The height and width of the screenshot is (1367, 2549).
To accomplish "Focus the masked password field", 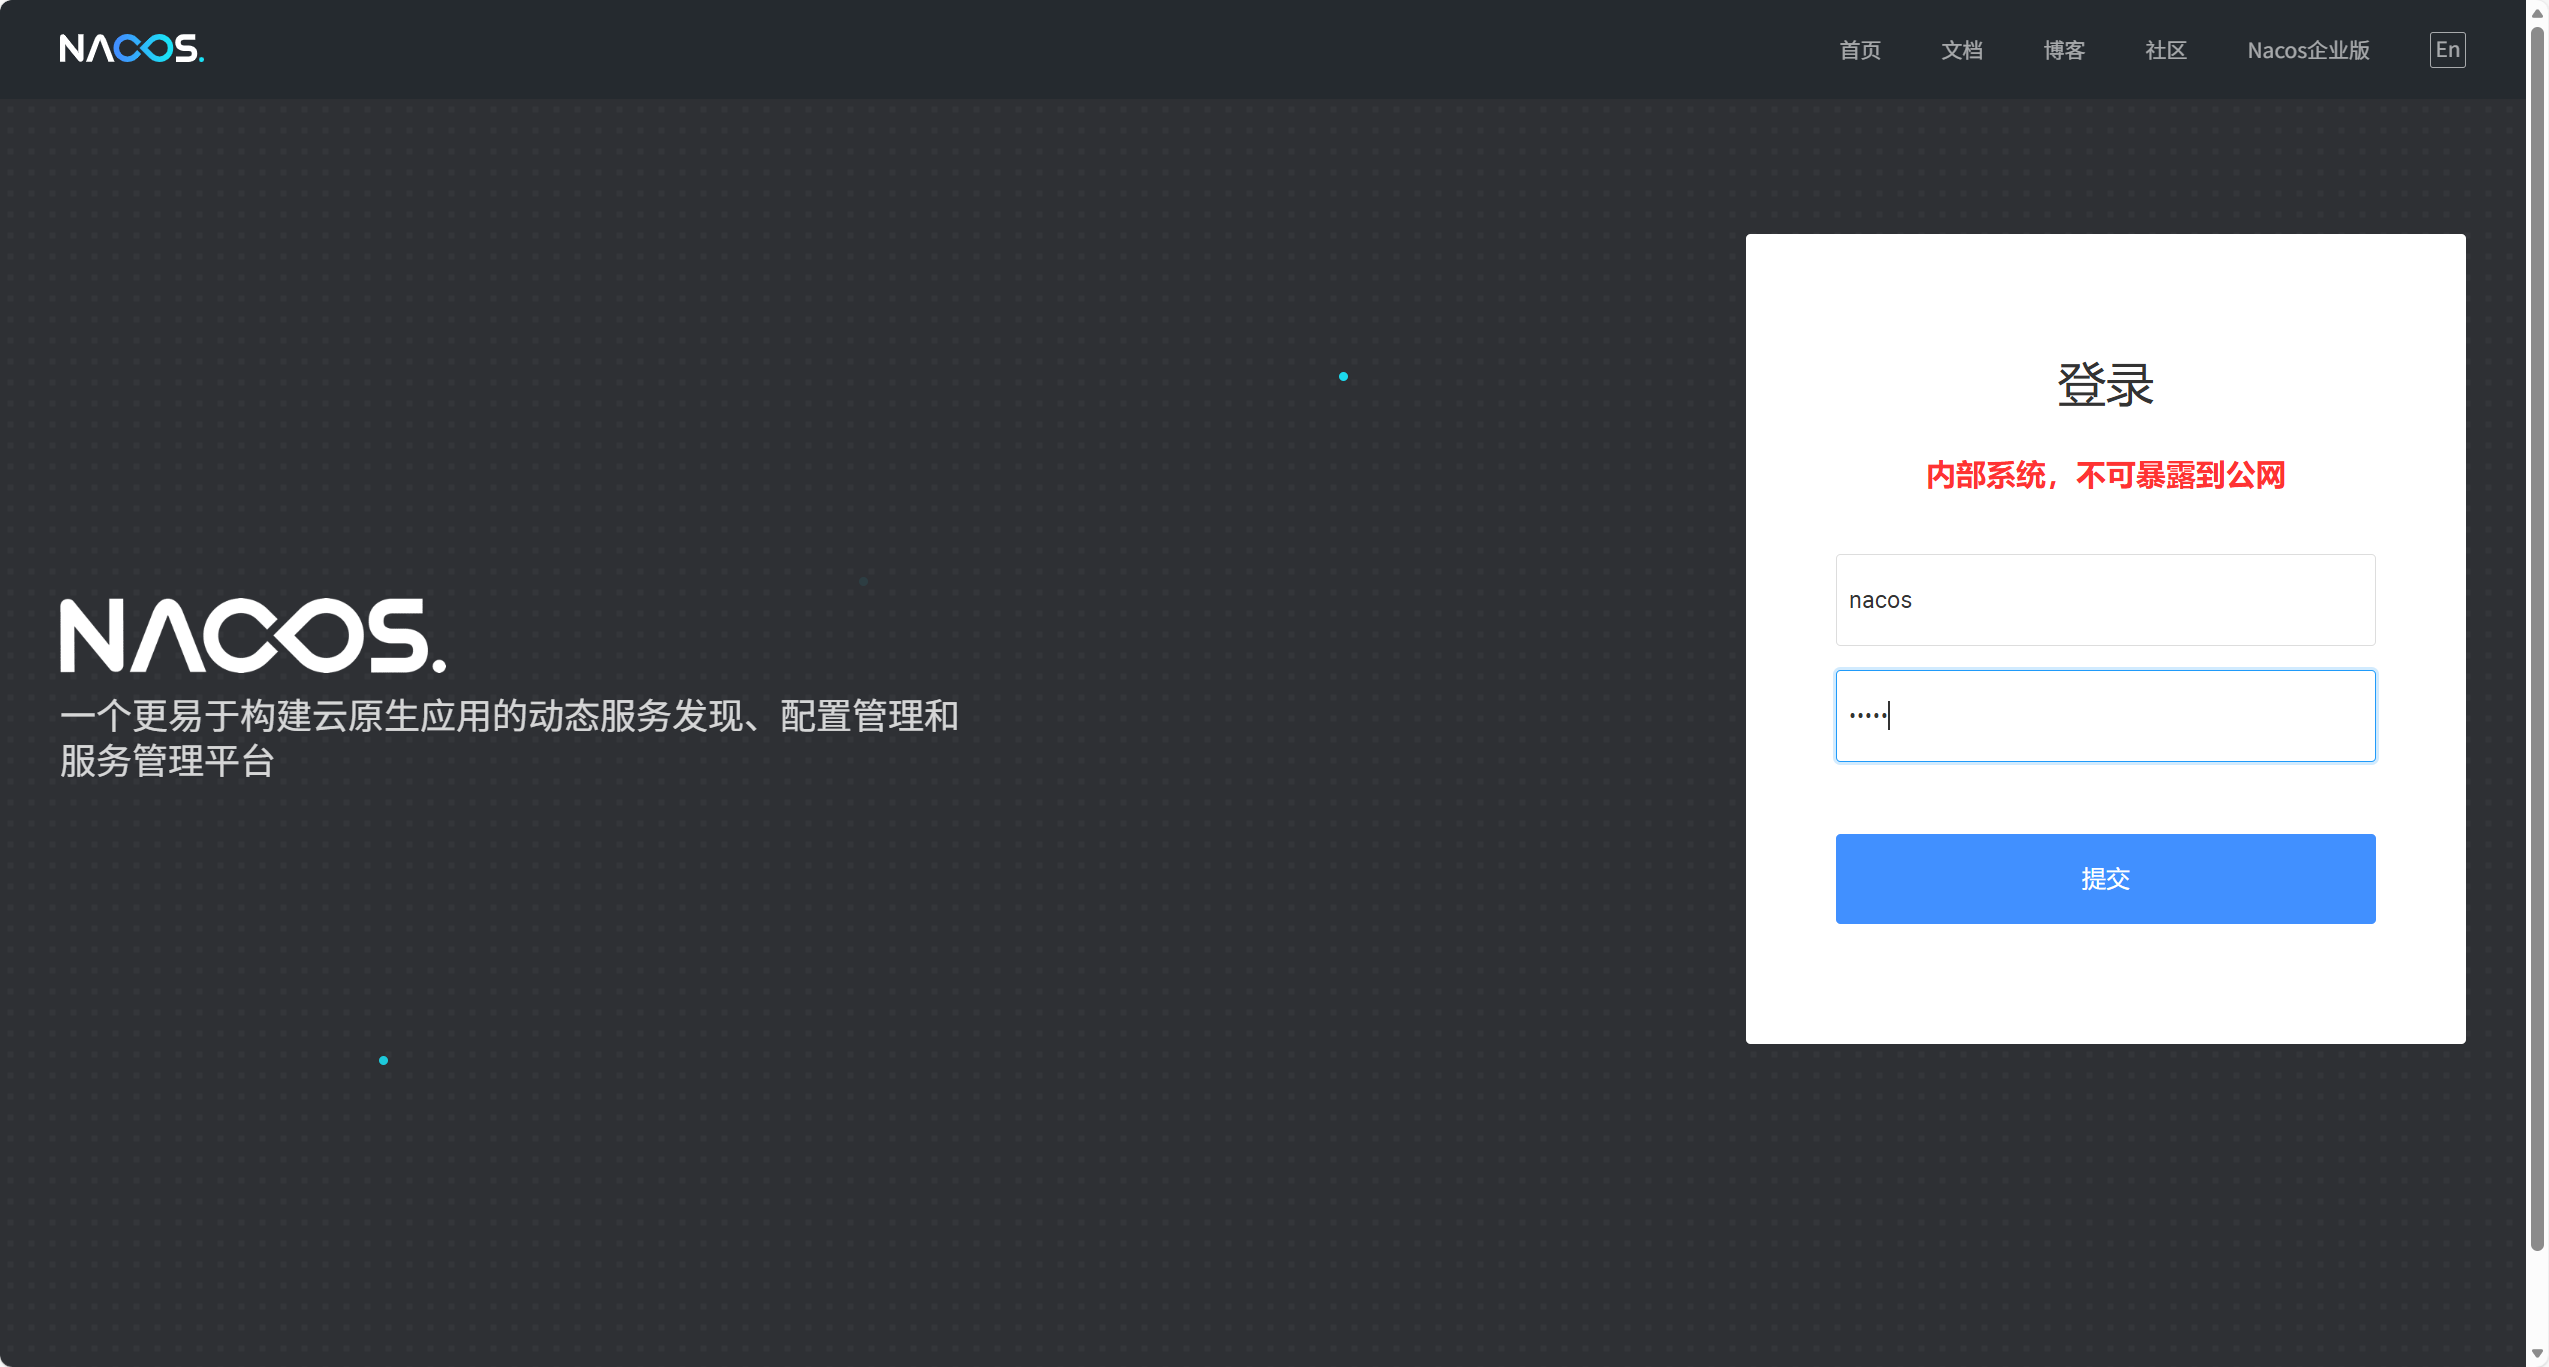I will [2104, 716].
